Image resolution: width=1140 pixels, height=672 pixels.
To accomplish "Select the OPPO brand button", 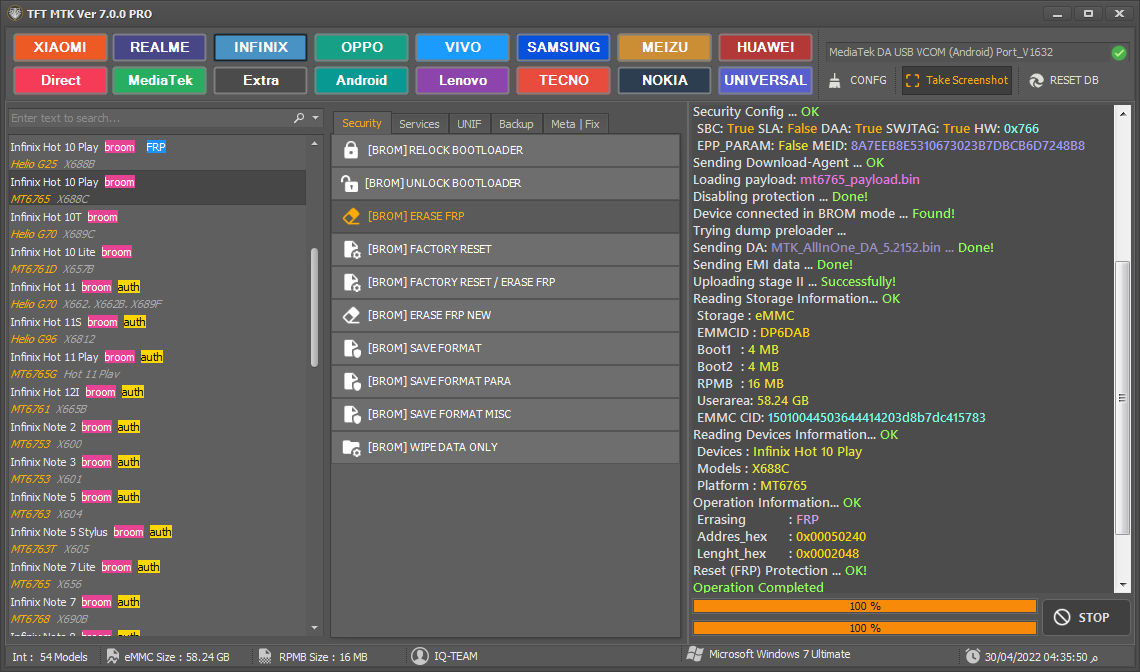I will coord(361,47).
